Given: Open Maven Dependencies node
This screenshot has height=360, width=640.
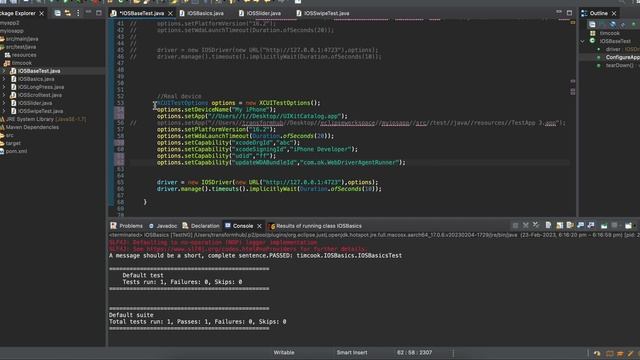Looking at the screenshot, I should tap(32, 127).
